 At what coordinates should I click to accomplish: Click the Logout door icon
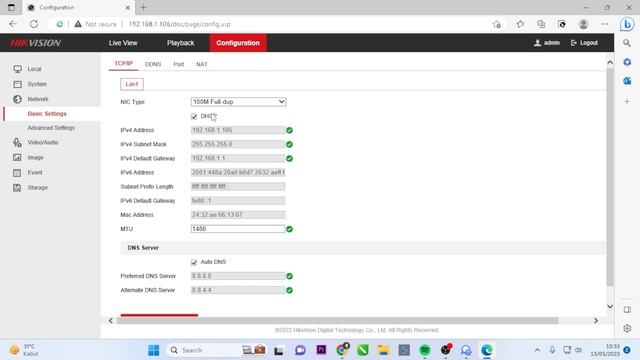coord(574,43)
